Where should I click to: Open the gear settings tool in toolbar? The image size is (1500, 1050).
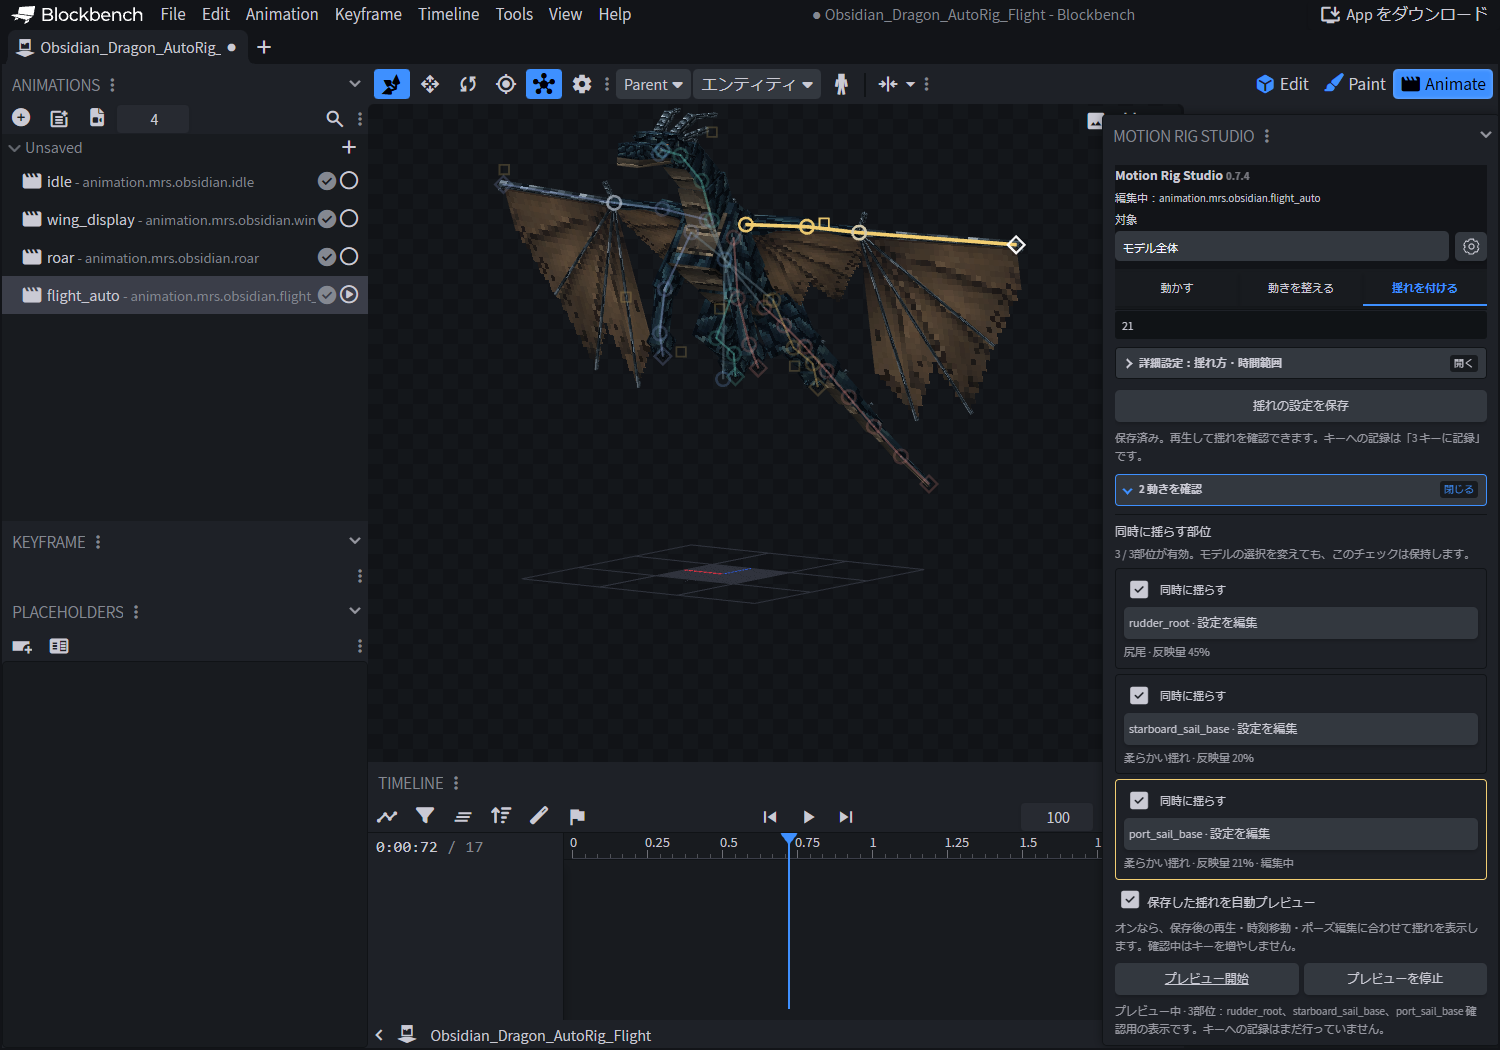(582, 84)
